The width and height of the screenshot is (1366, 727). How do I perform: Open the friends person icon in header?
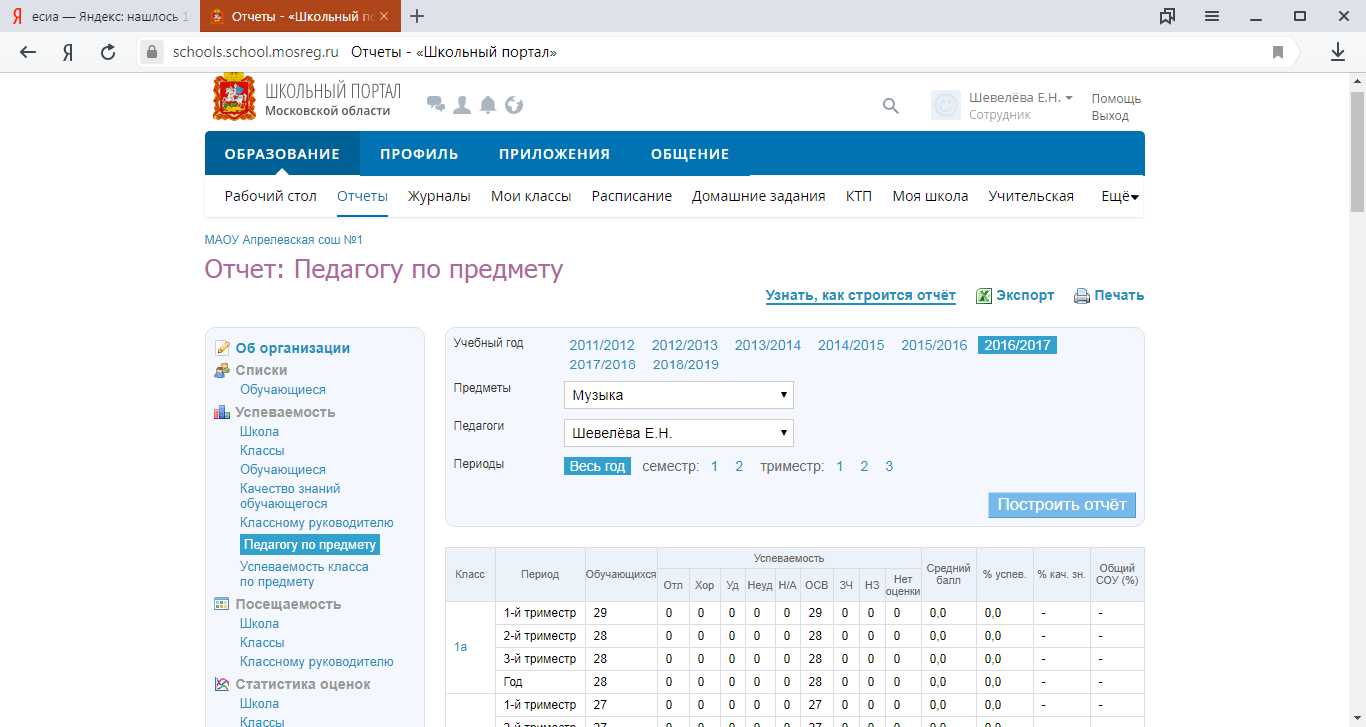pyautogui.click(x=462, y=104)
